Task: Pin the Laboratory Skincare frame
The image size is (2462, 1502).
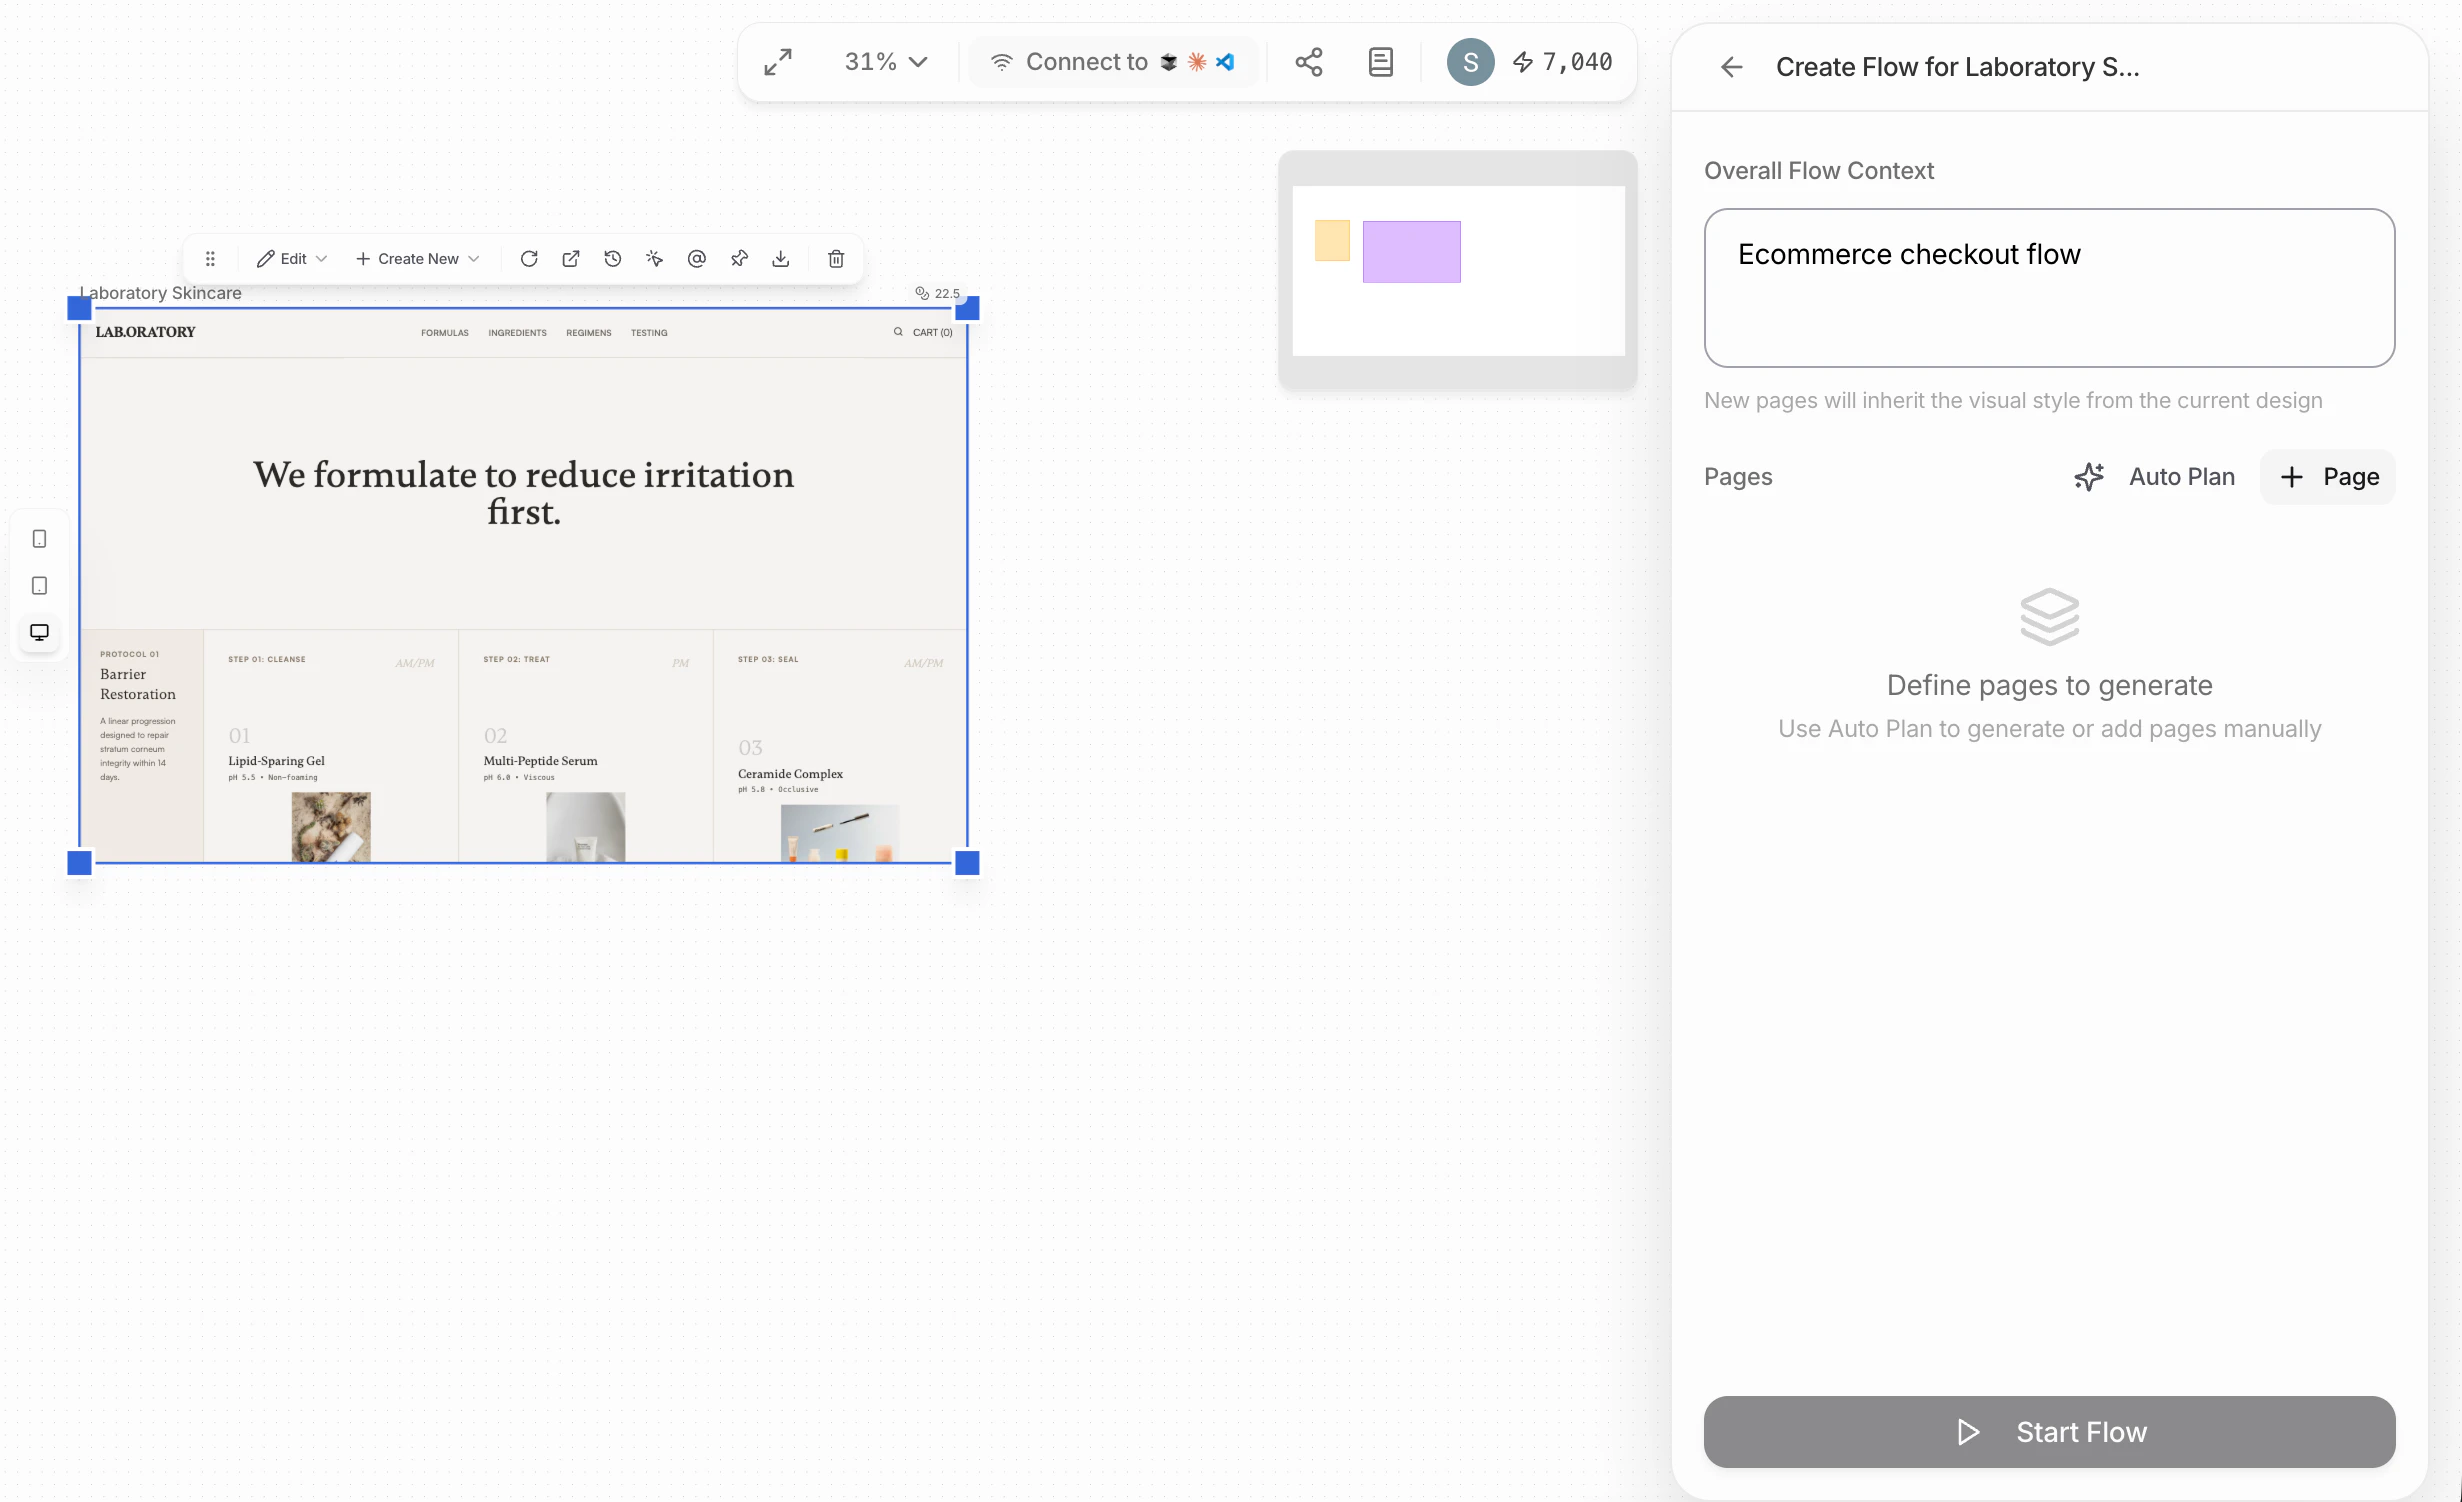Action: [x=739, y=258]
